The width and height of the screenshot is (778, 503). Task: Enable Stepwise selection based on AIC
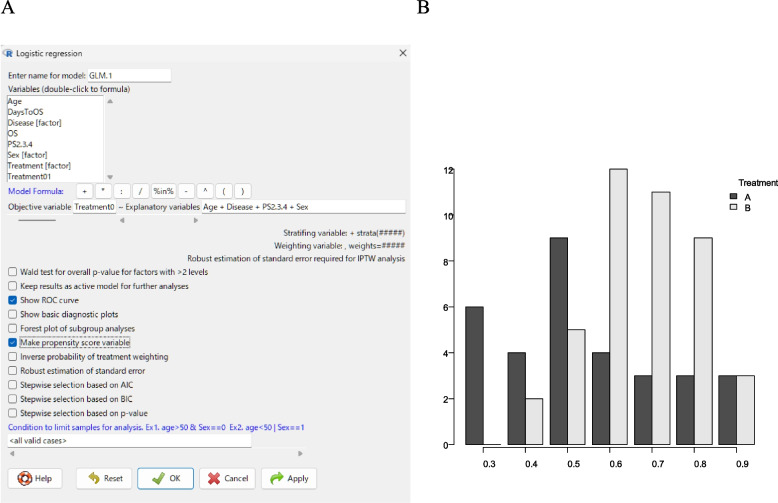[x=12, y=385]
